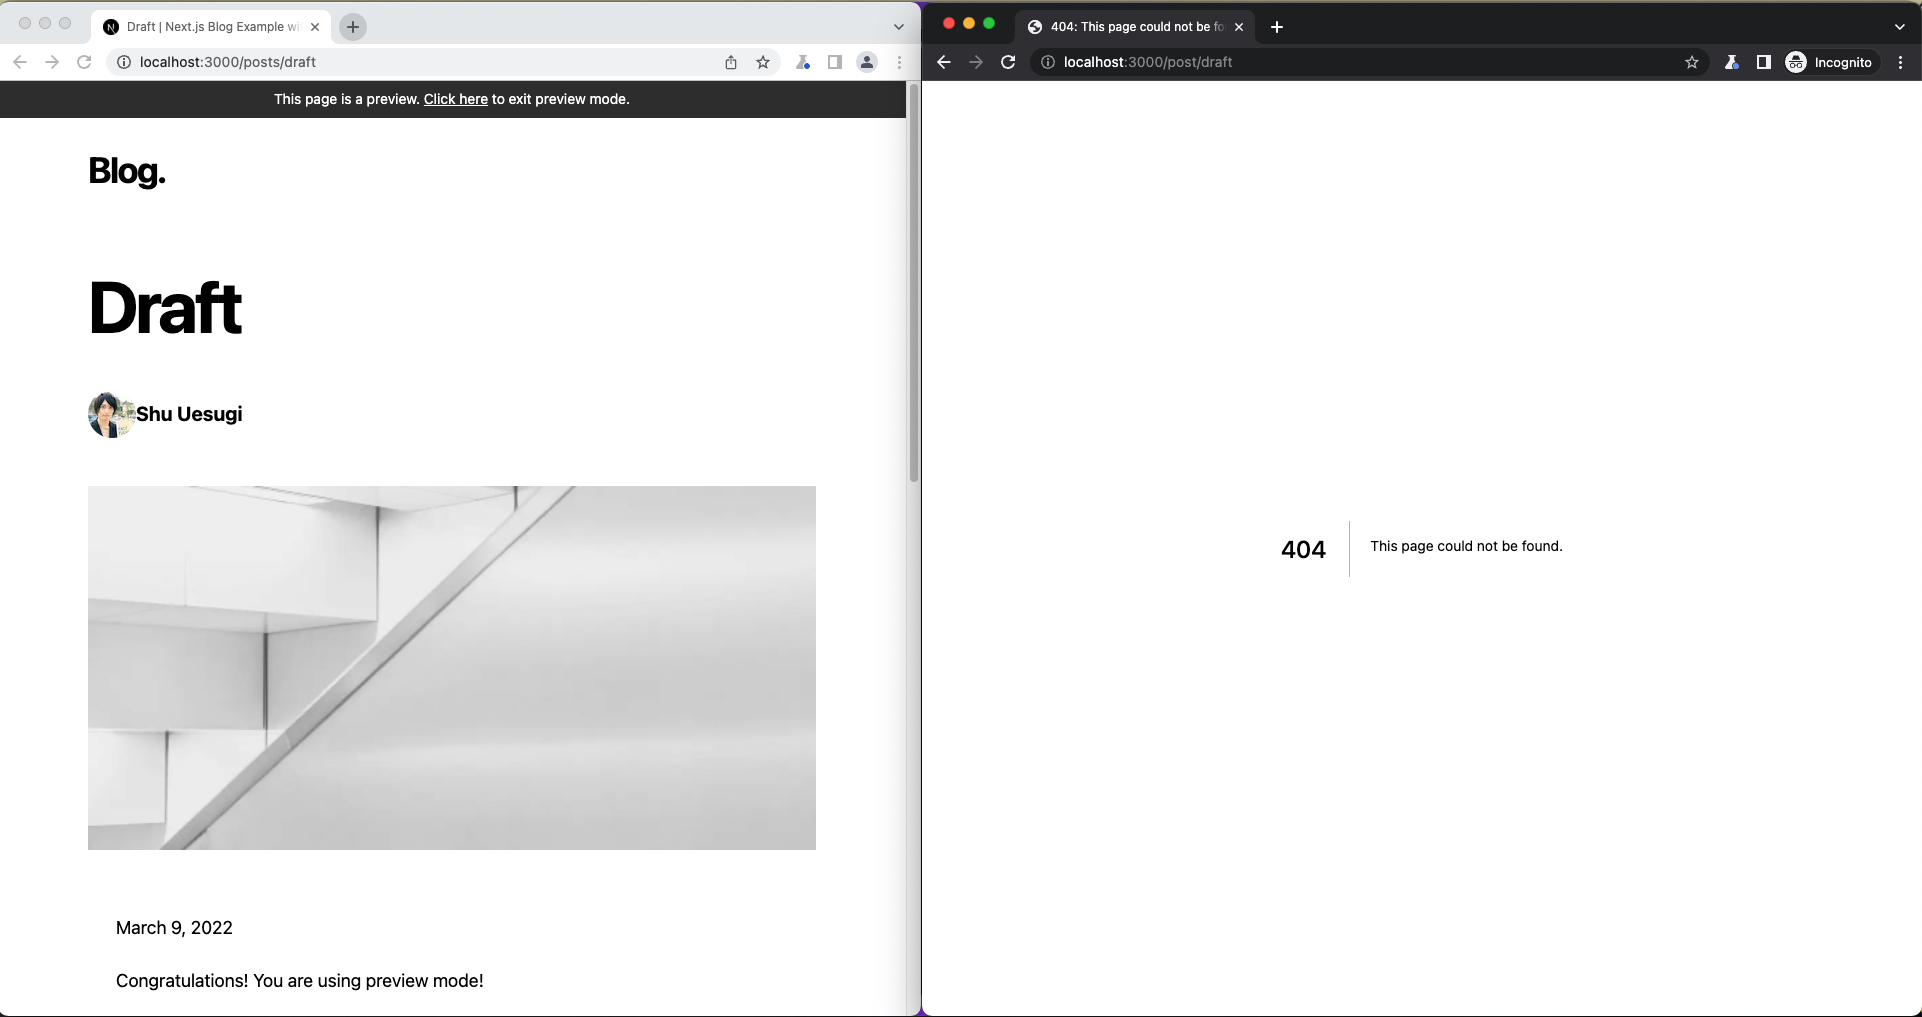This screenshot has height=1017, width=1922.
Task: Open the side panel in the left window
Action: 835,62
